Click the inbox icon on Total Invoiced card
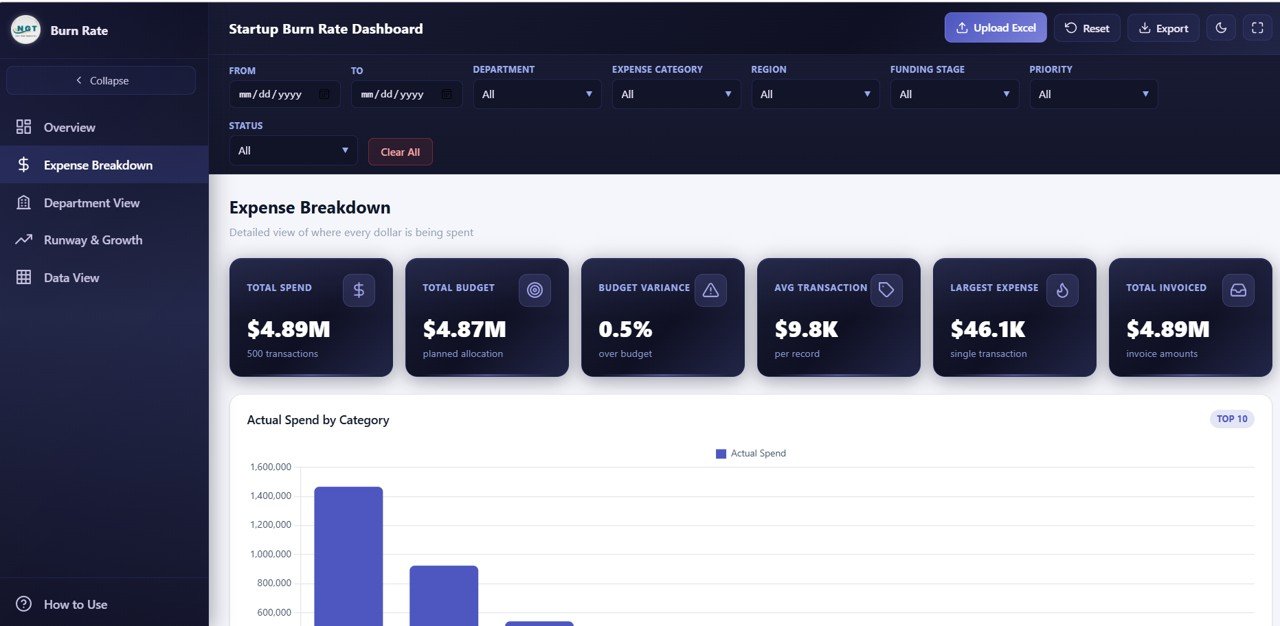Viewport: 1280px width, 626px height. coord(1238,289)
